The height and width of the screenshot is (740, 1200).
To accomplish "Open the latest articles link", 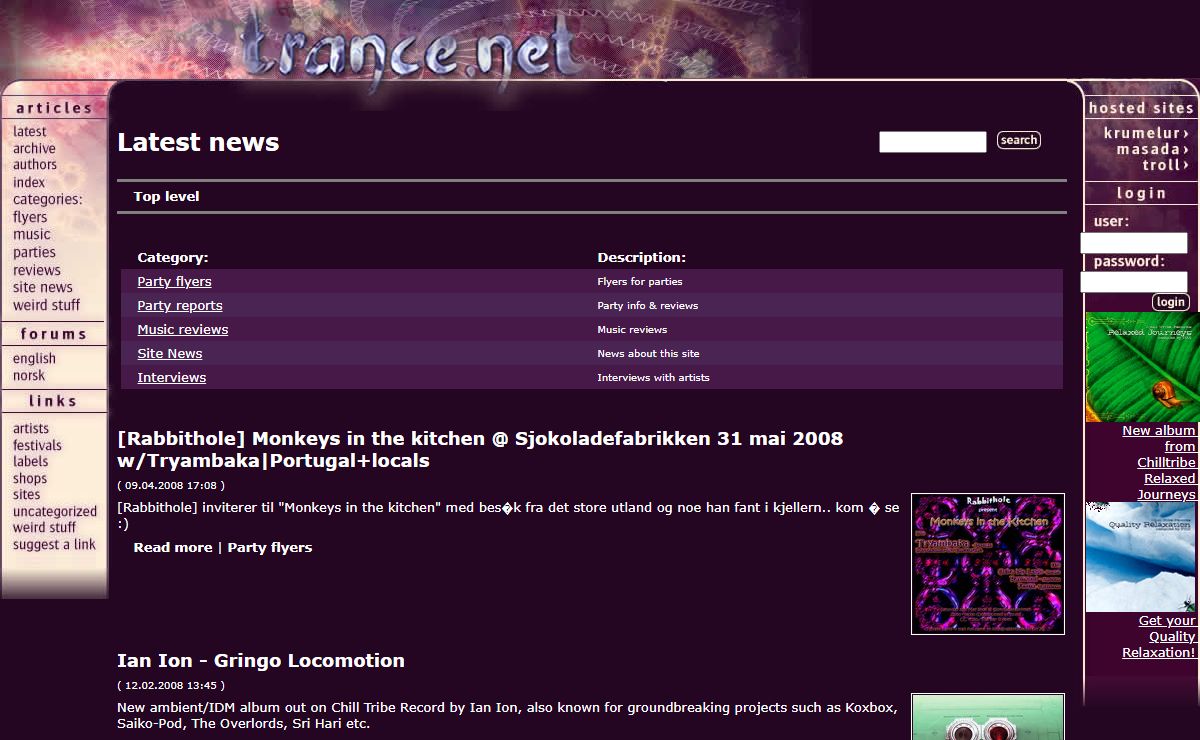I will 29,131.
